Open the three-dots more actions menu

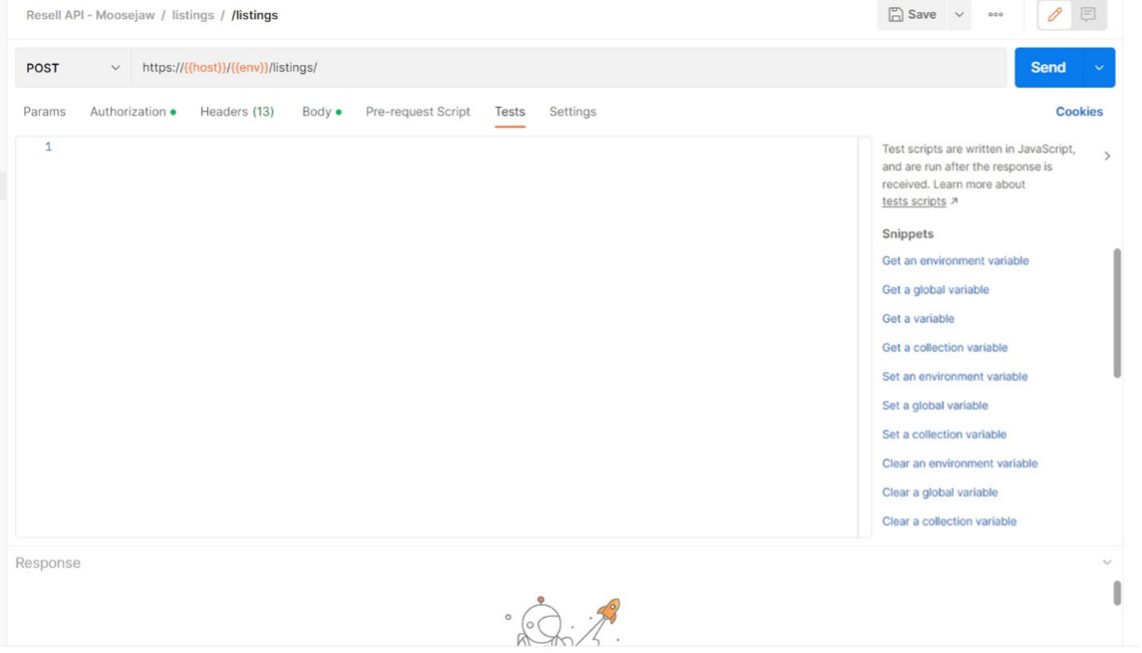(x=995, y=15)
